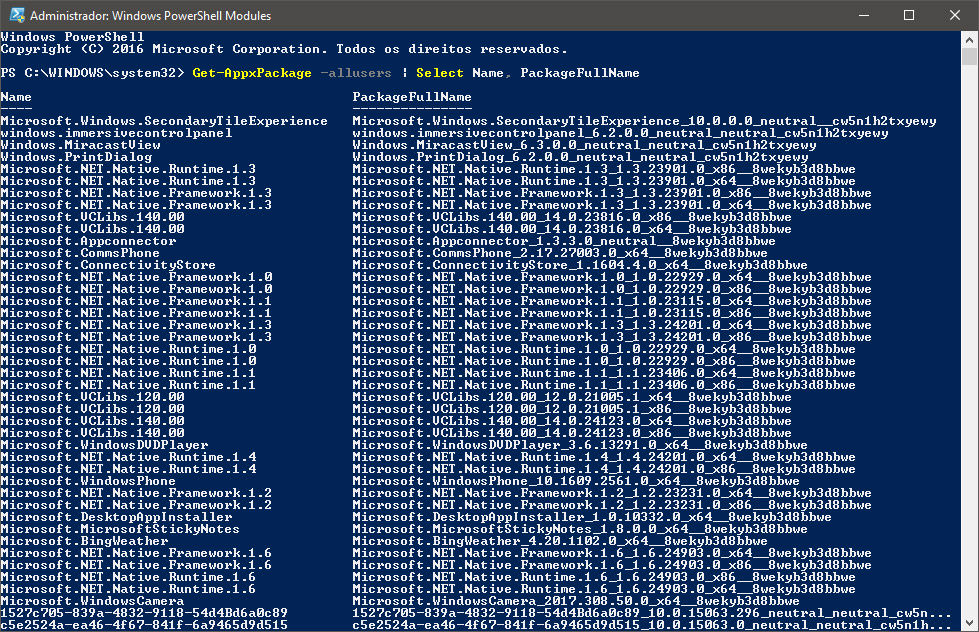Click the Name column header

tap(16, 97)
